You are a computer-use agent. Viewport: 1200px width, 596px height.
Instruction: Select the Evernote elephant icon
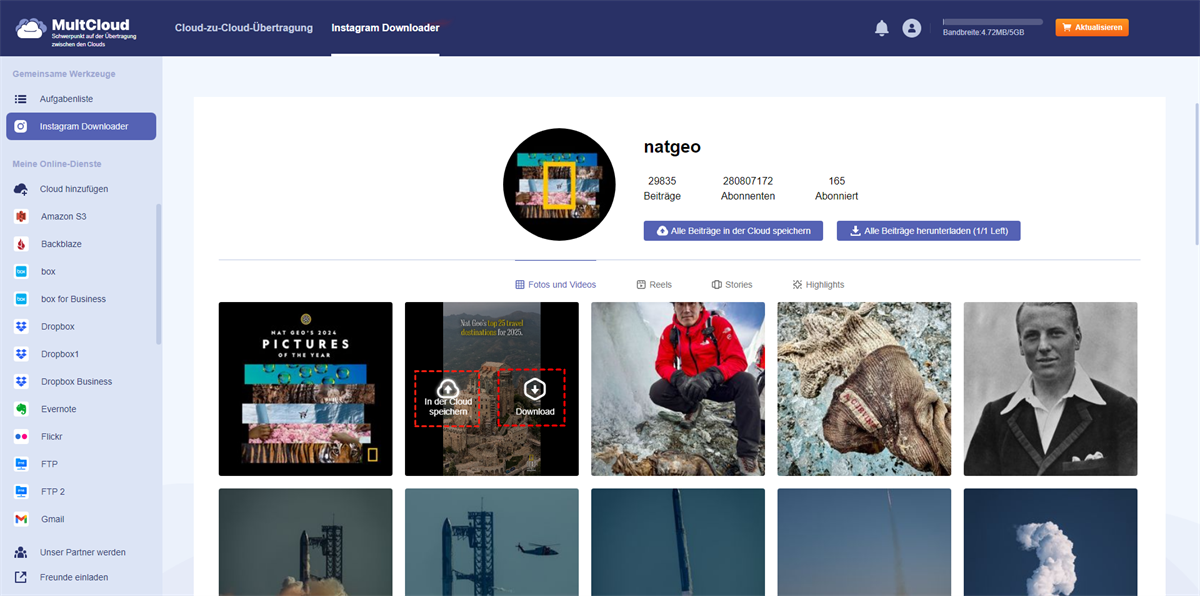20,409
